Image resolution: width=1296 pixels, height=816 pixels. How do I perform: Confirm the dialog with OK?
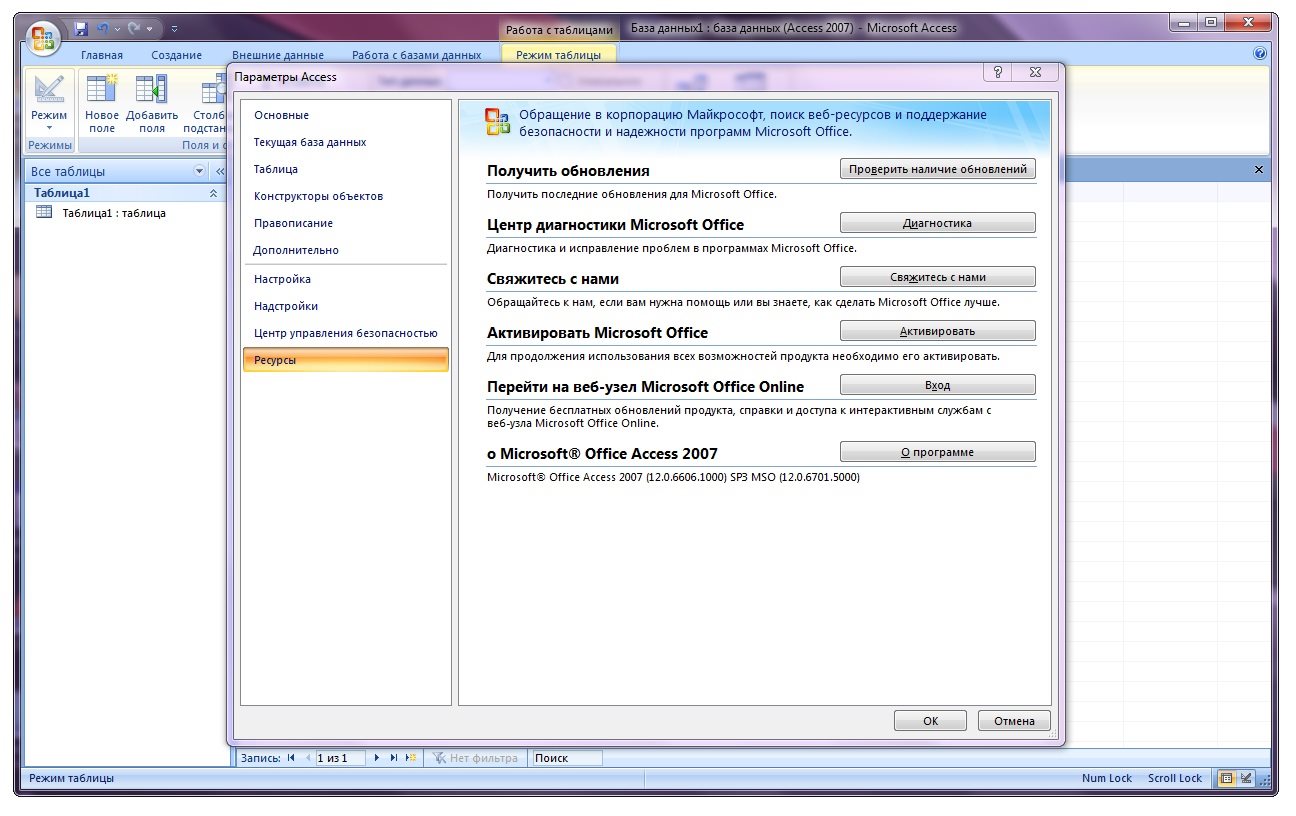point(930,720)
